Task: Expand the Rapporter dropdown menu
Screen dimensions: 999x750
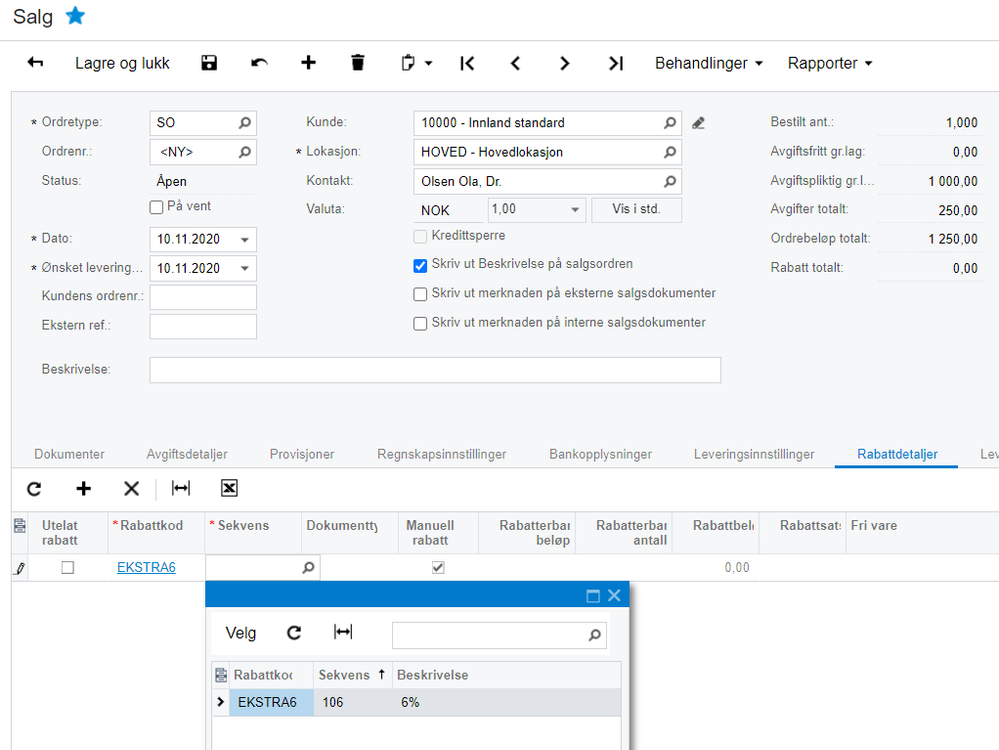Action: [x=829, y=63]
